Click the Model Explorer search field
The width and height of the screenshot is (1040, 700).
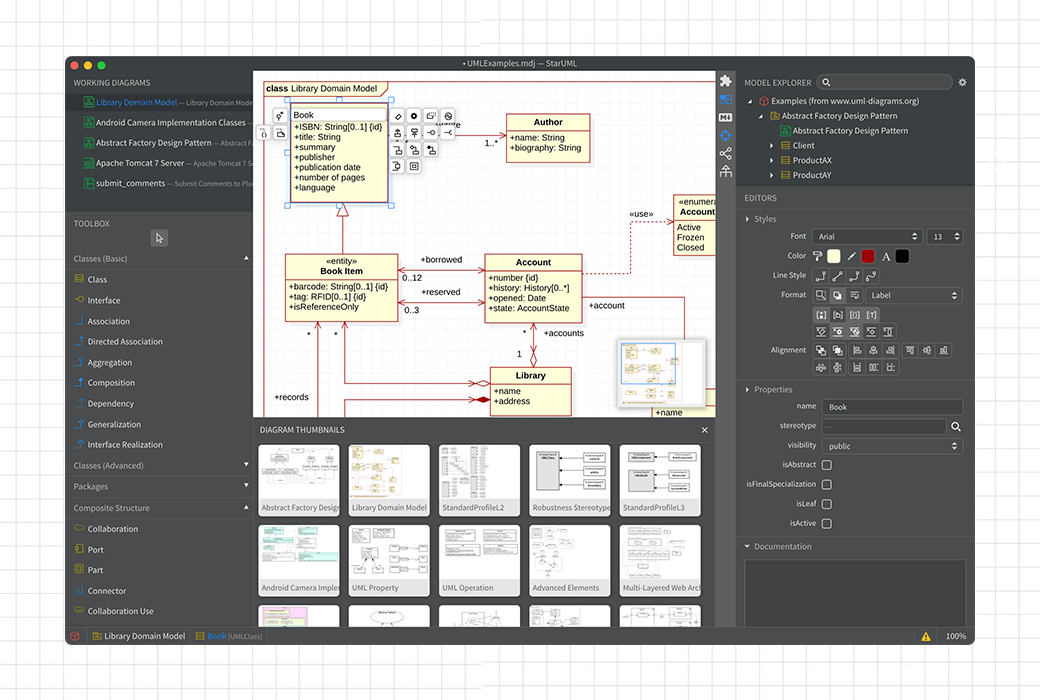pyautogui.click(x=885, y=82)
